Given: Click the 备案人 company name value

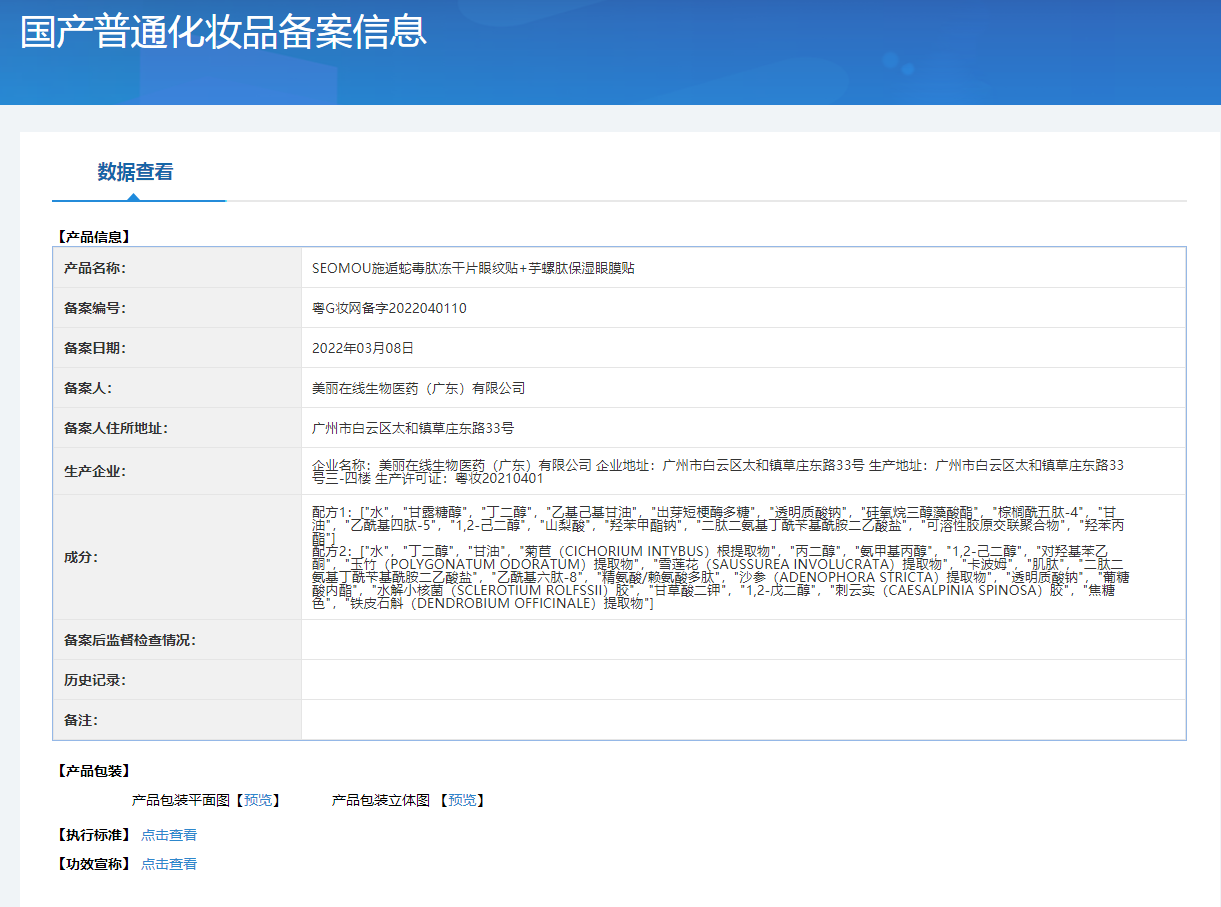Looking at the screenshot, I should point(418,388).
